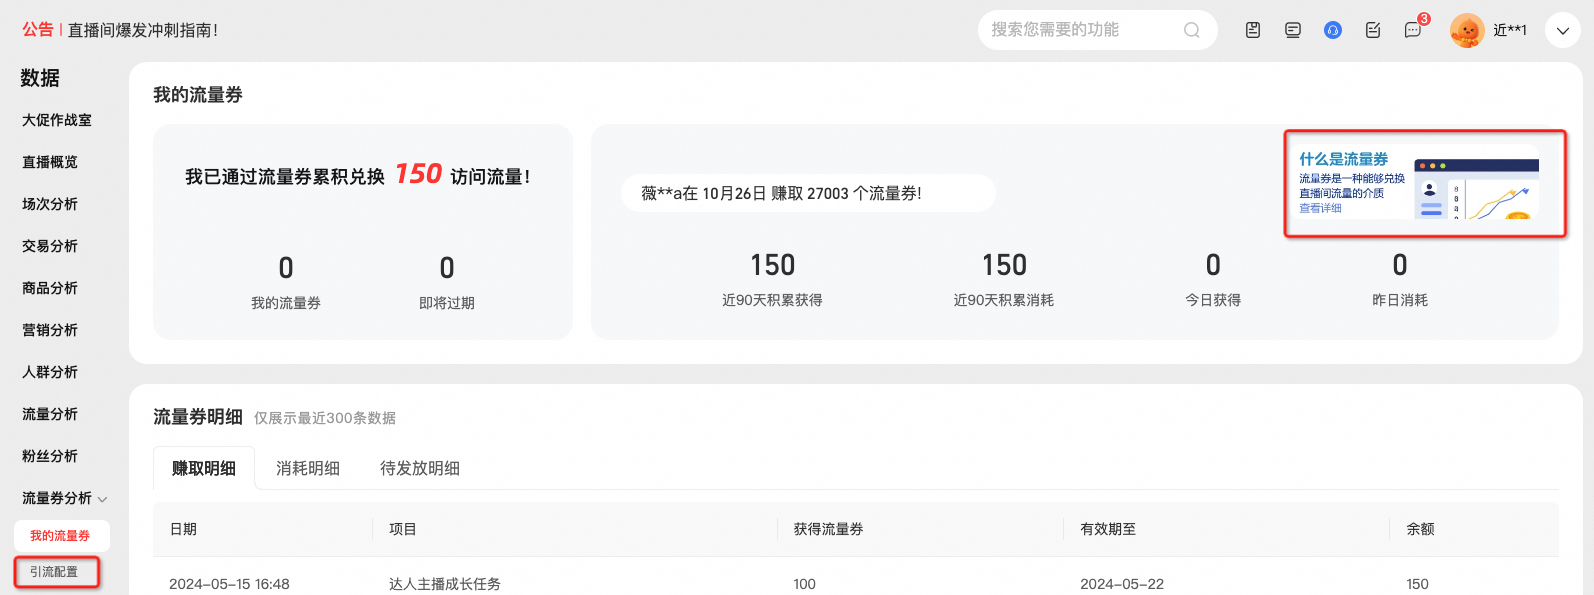Click the monitor screen icon in header
Viewport: 1594px width, 595px height.
[1293, 30]
